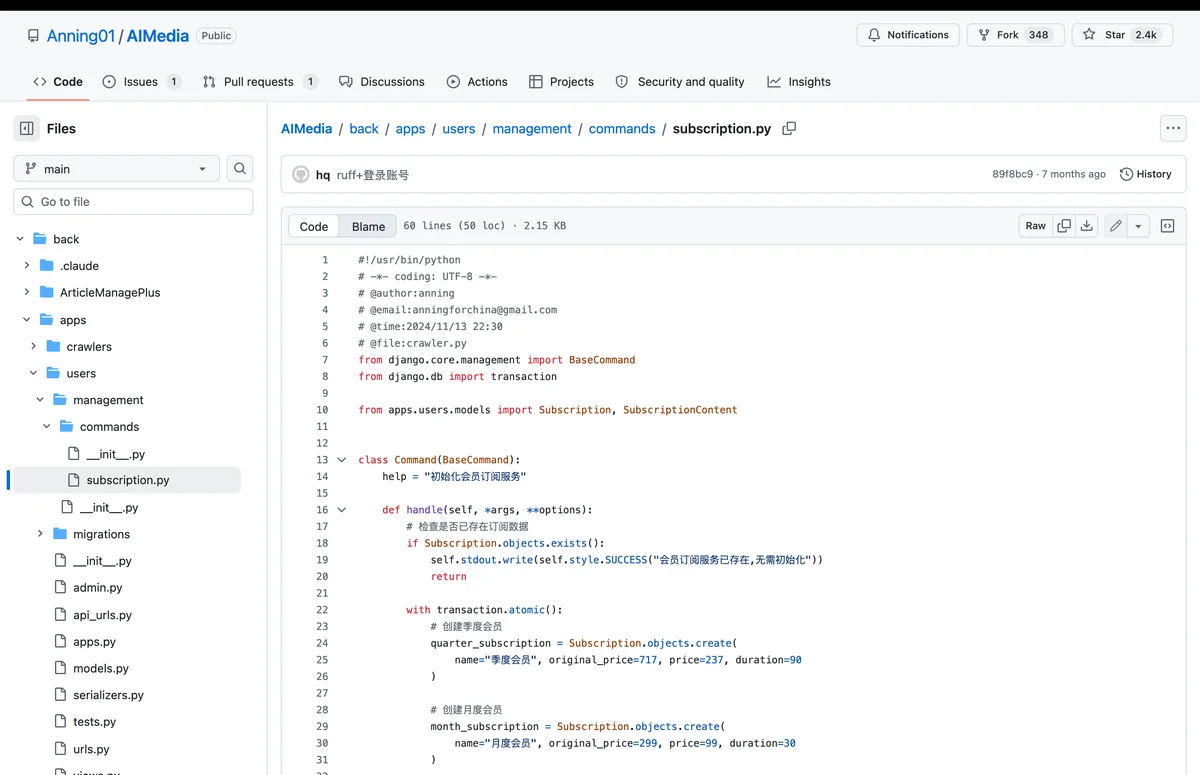Image resolution: width=1200 pixels, height=775 pixels.
Task: Open the Projects tab
Action: [x=561, y=82]
